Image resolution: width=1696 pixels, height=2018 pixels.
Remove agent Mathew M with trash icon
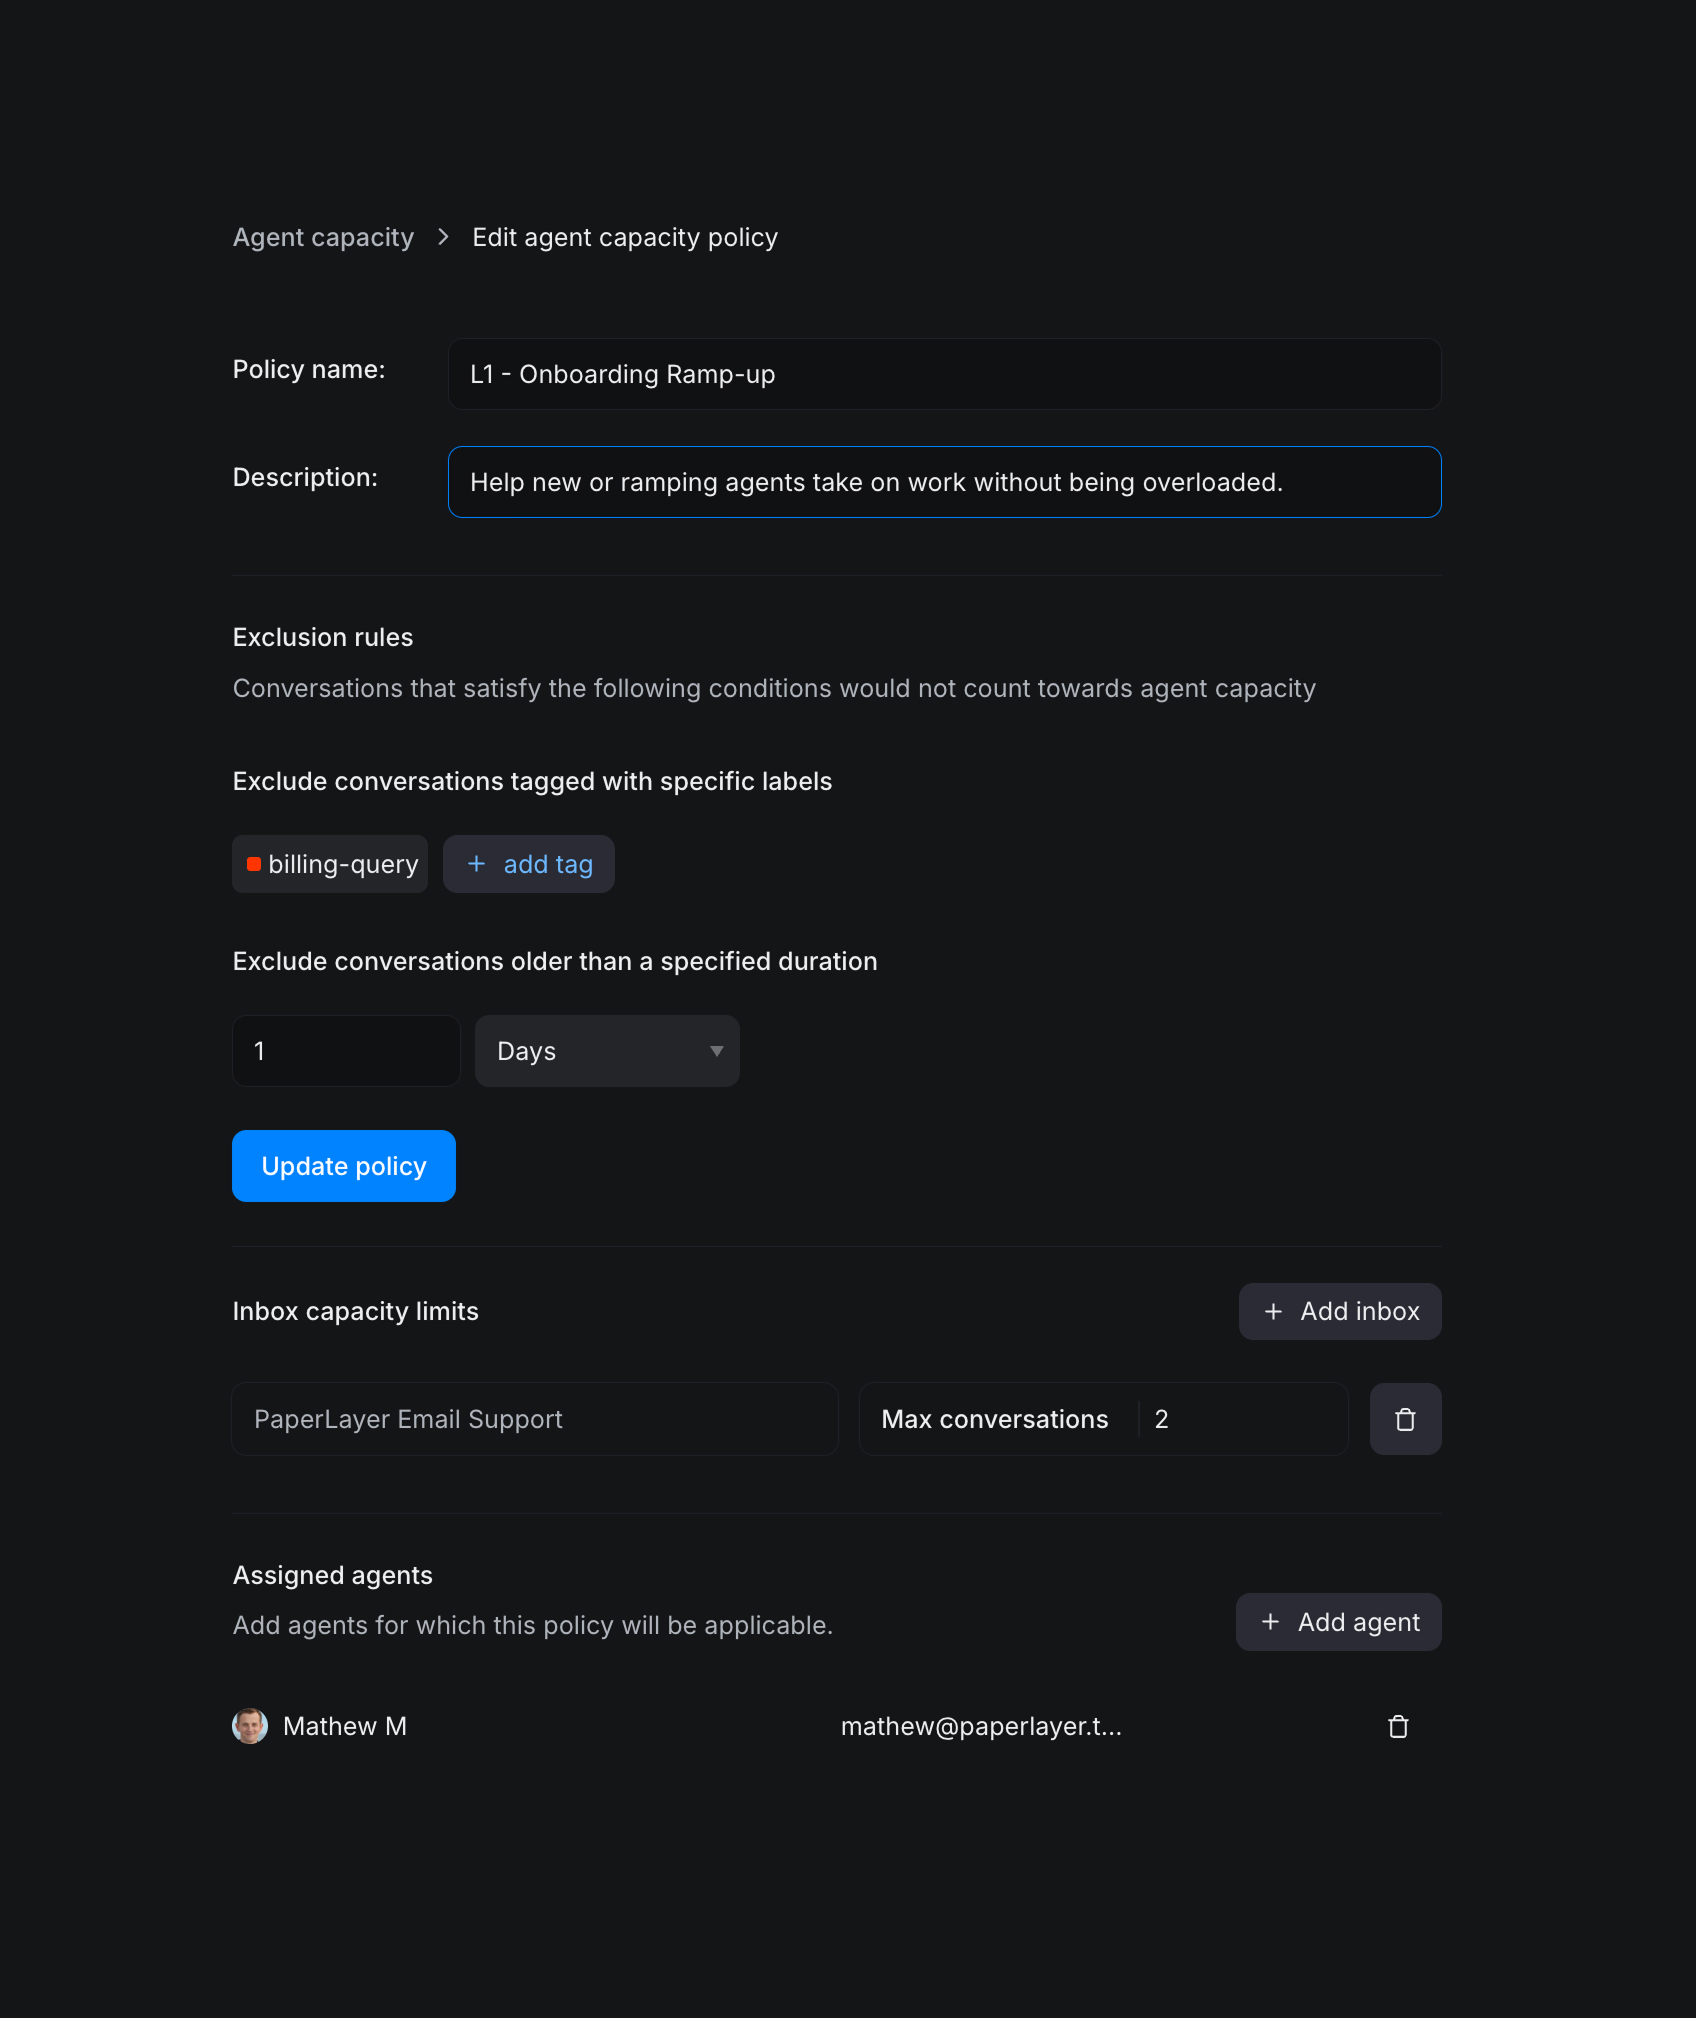pyautogui.click(x=1398, y=1726)
